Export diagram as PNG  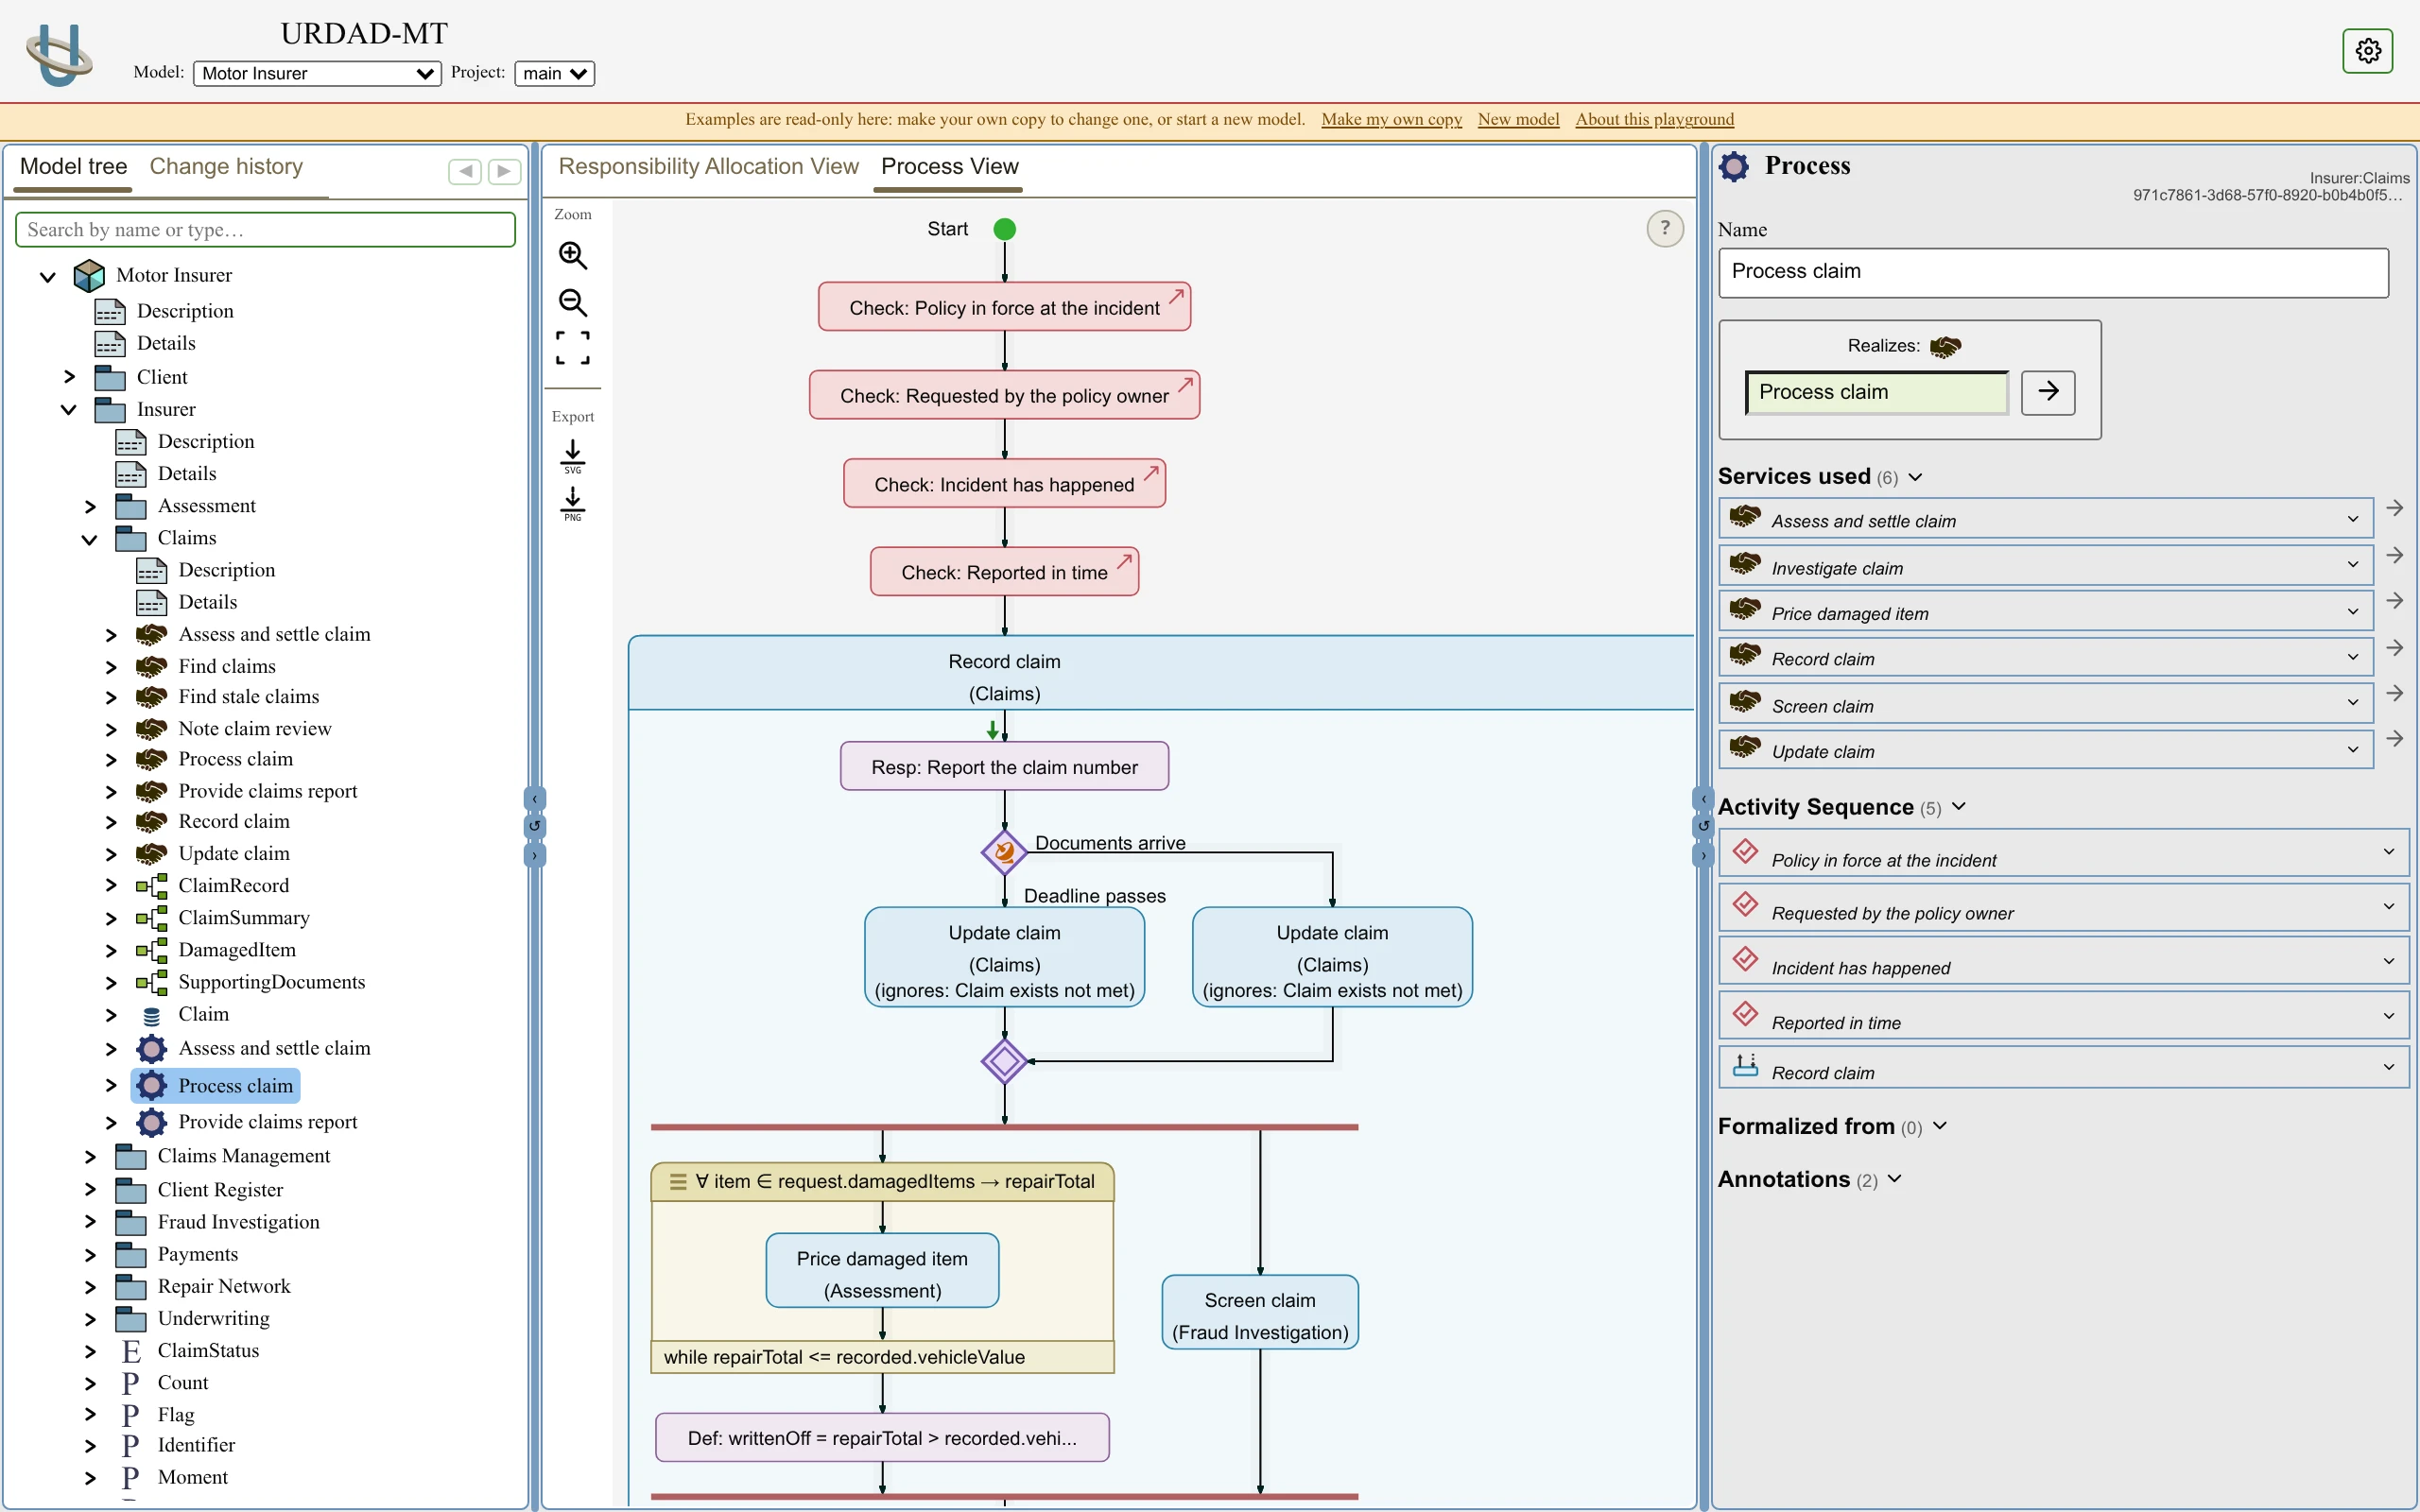pos(573,504)
